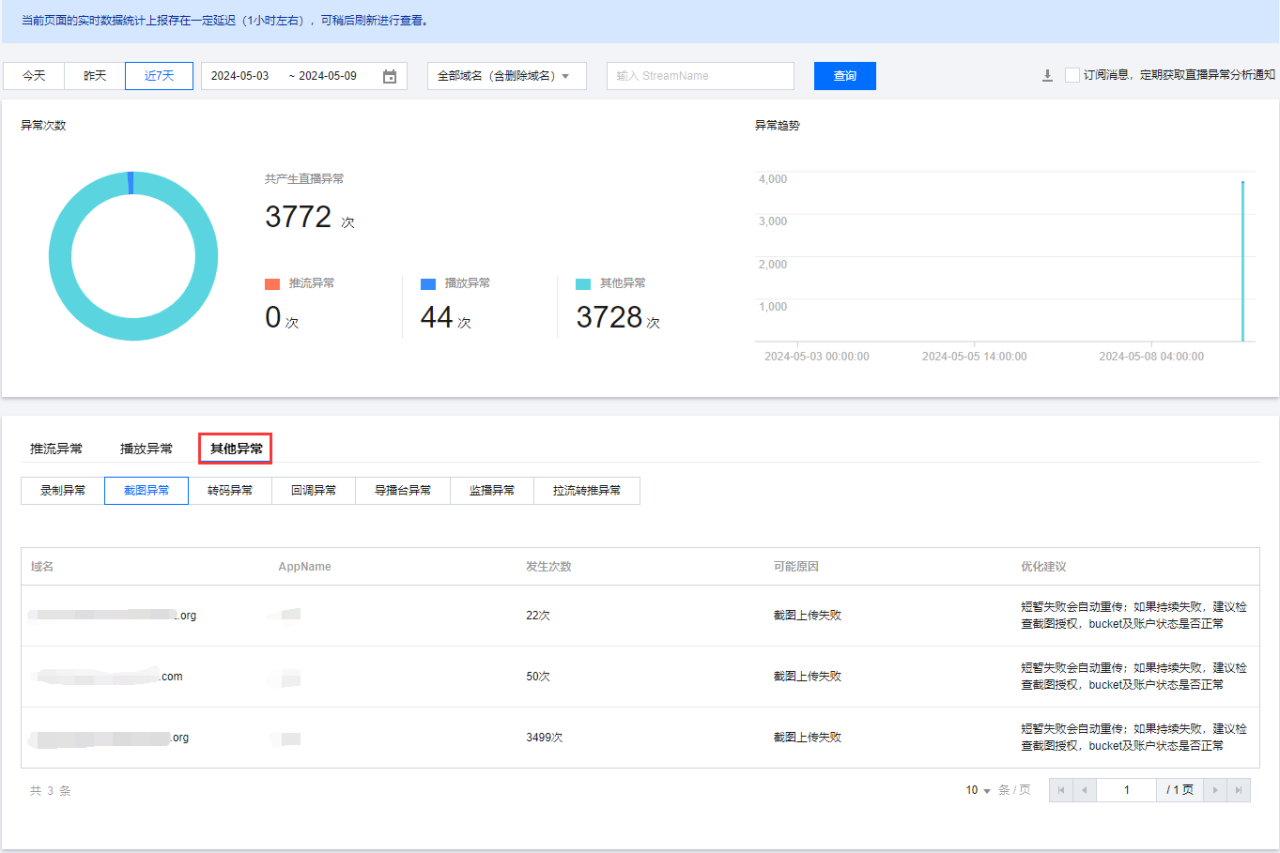Click the download icon near subscribe option
Screen dimensions: 1280x853
tap(1047, 76)
